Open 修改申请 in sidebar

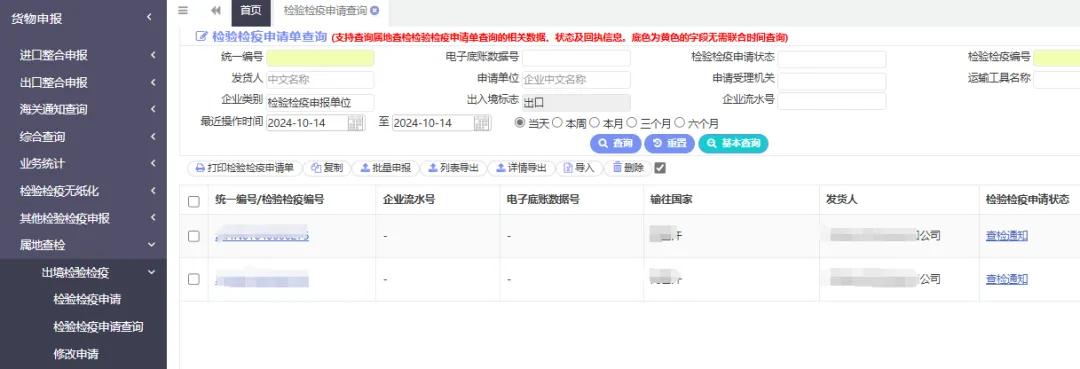coord(76,354)
